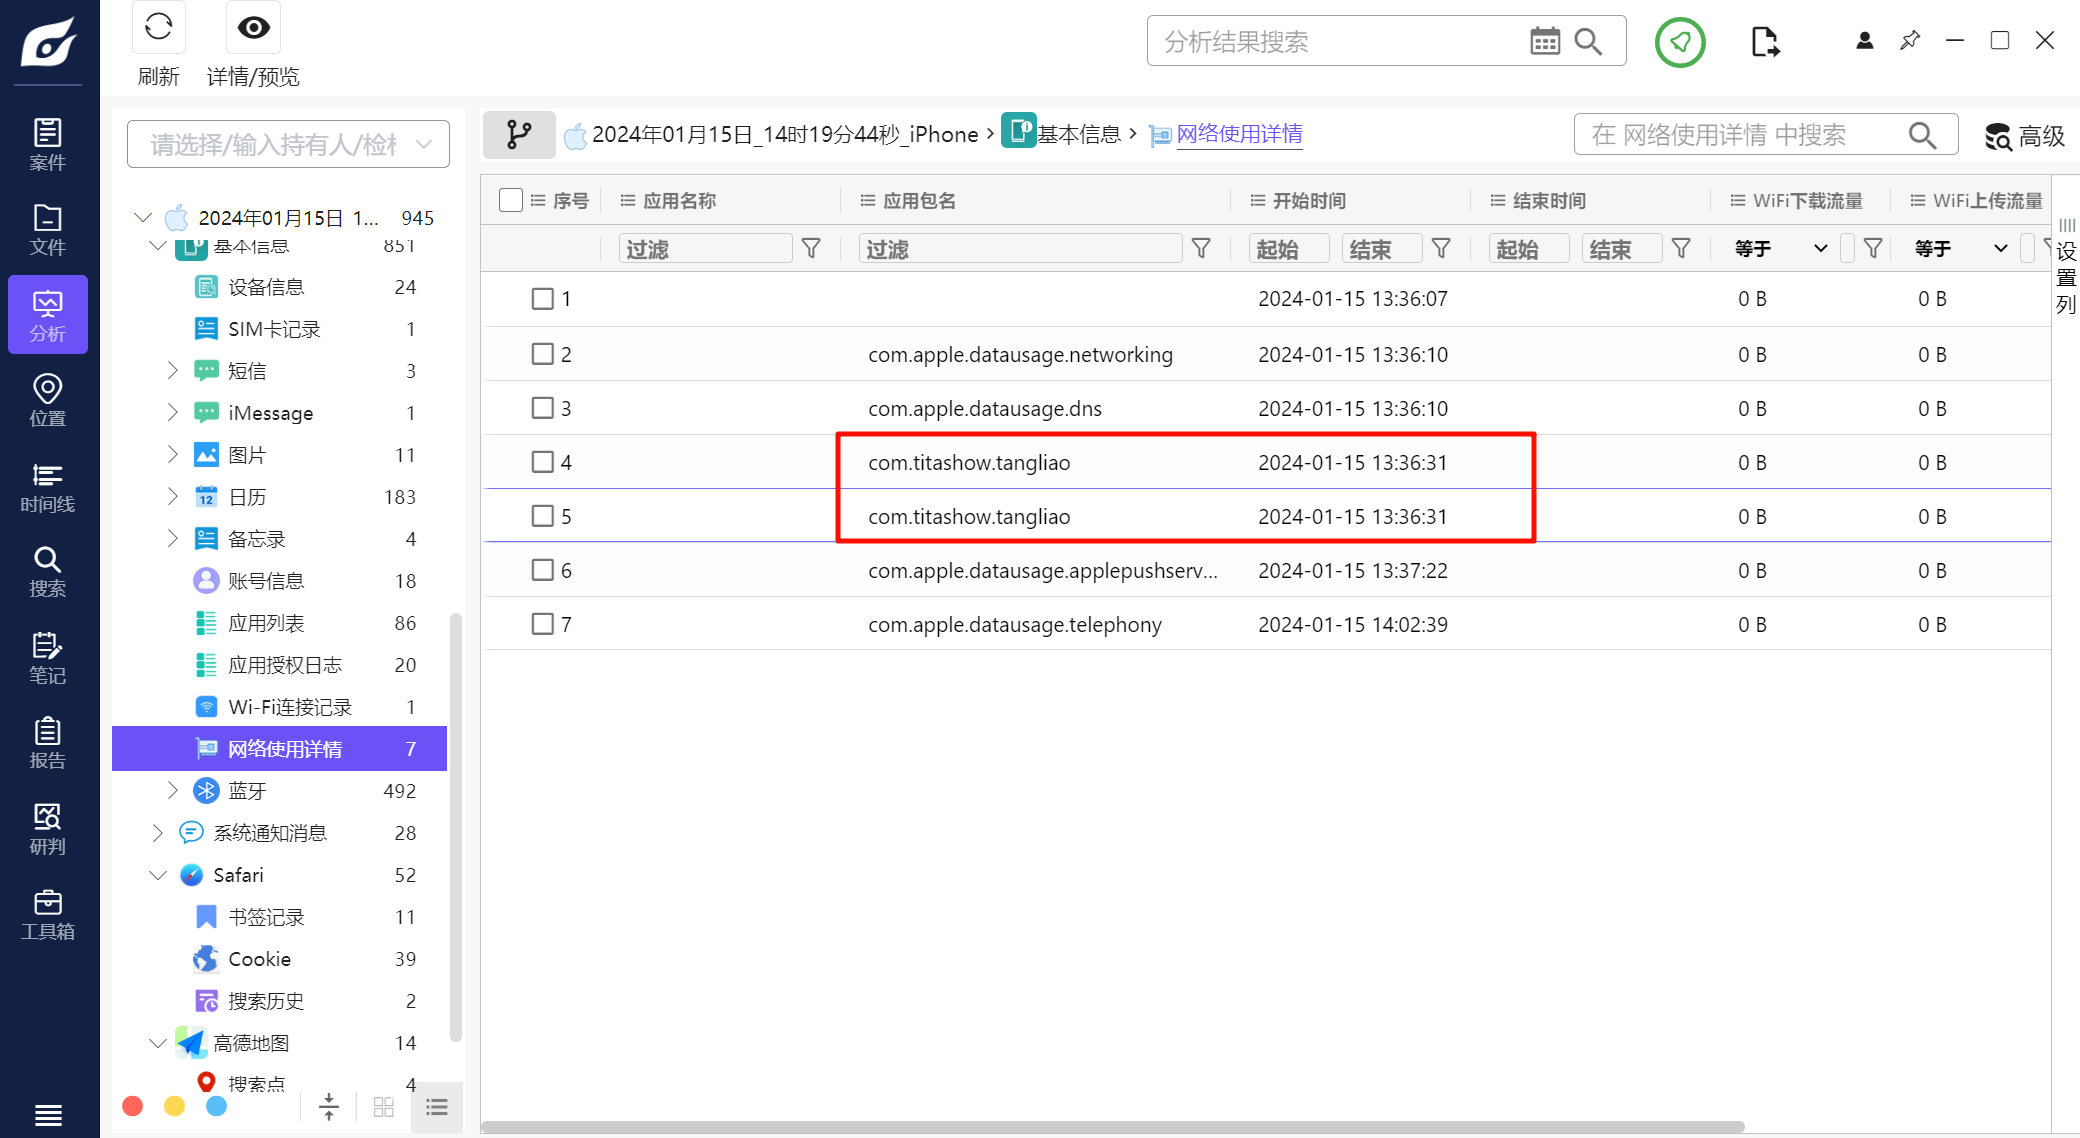Check the checkbox for row 7
Screen dimensions: 2080x1138
pos(543,624)
